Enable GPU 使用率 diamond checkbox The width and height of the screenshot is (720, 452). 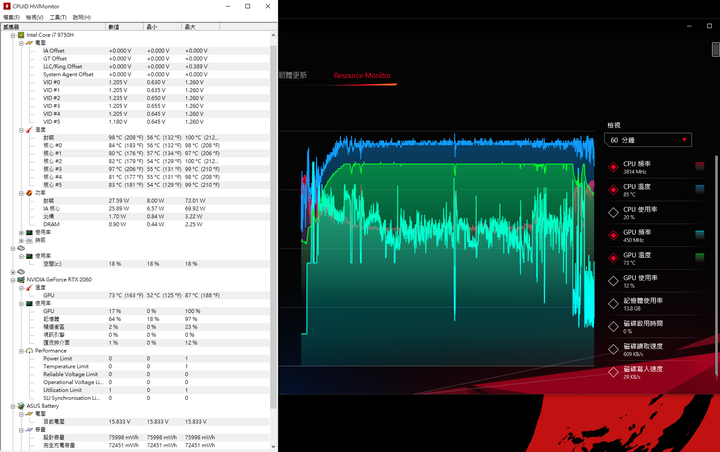click(613, 281)
